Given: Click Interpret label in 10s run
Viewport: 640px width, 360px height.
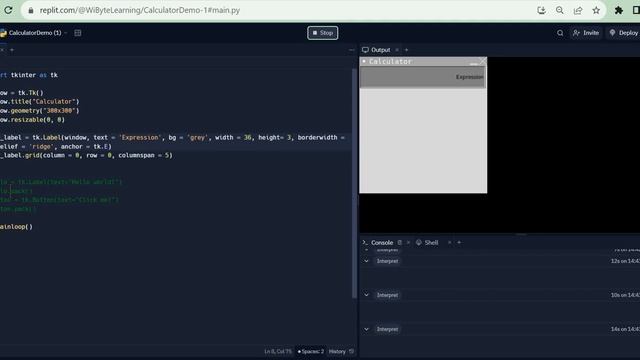Looking at the screenshot, I should click(387, 295).
